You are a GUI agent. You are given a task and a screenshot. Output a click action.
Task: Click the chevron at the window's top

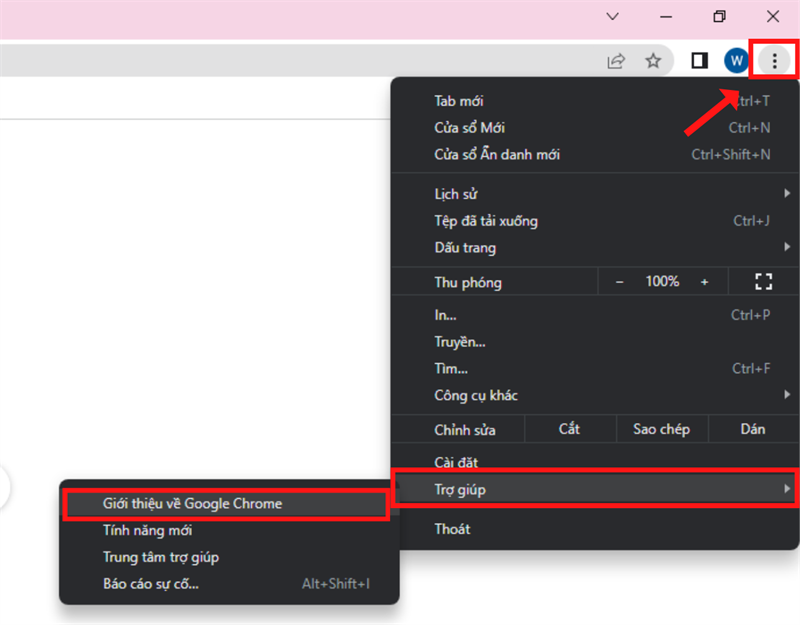[x=612, y=17]
